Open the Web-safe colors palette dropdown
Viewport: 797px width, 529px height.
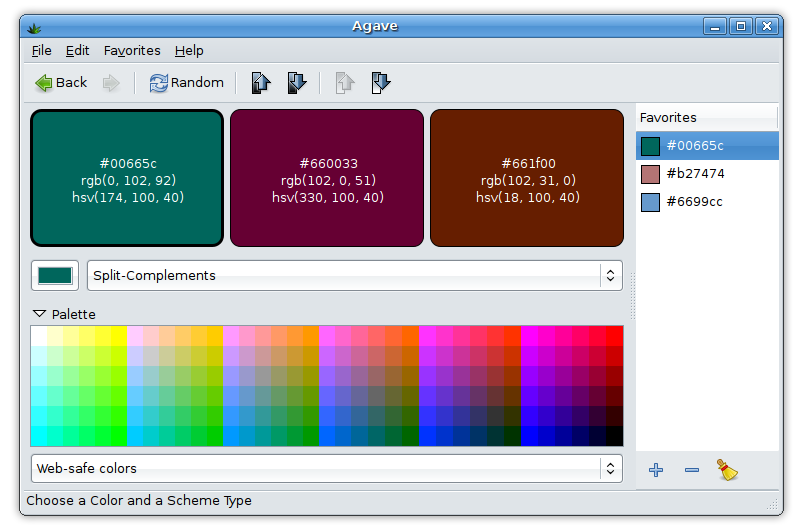click(326, 469)
